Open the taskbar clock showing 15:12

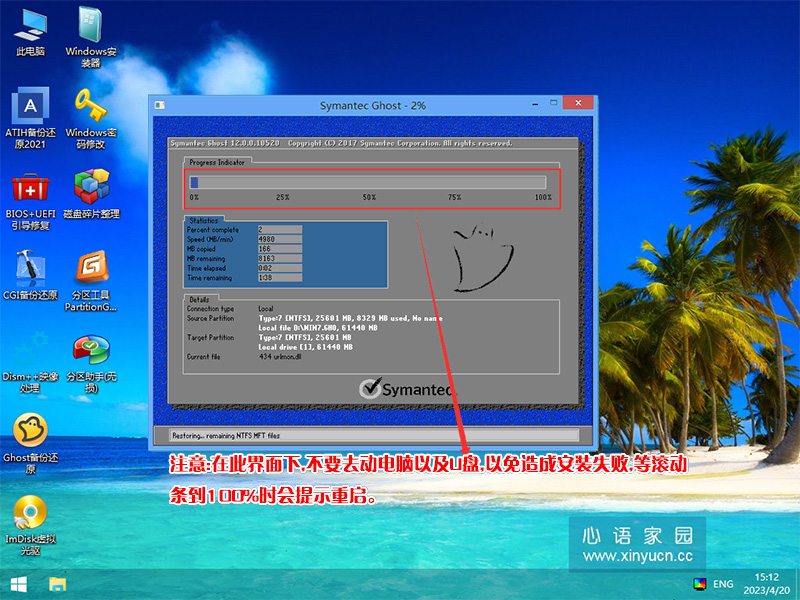[x=766, y=584]
